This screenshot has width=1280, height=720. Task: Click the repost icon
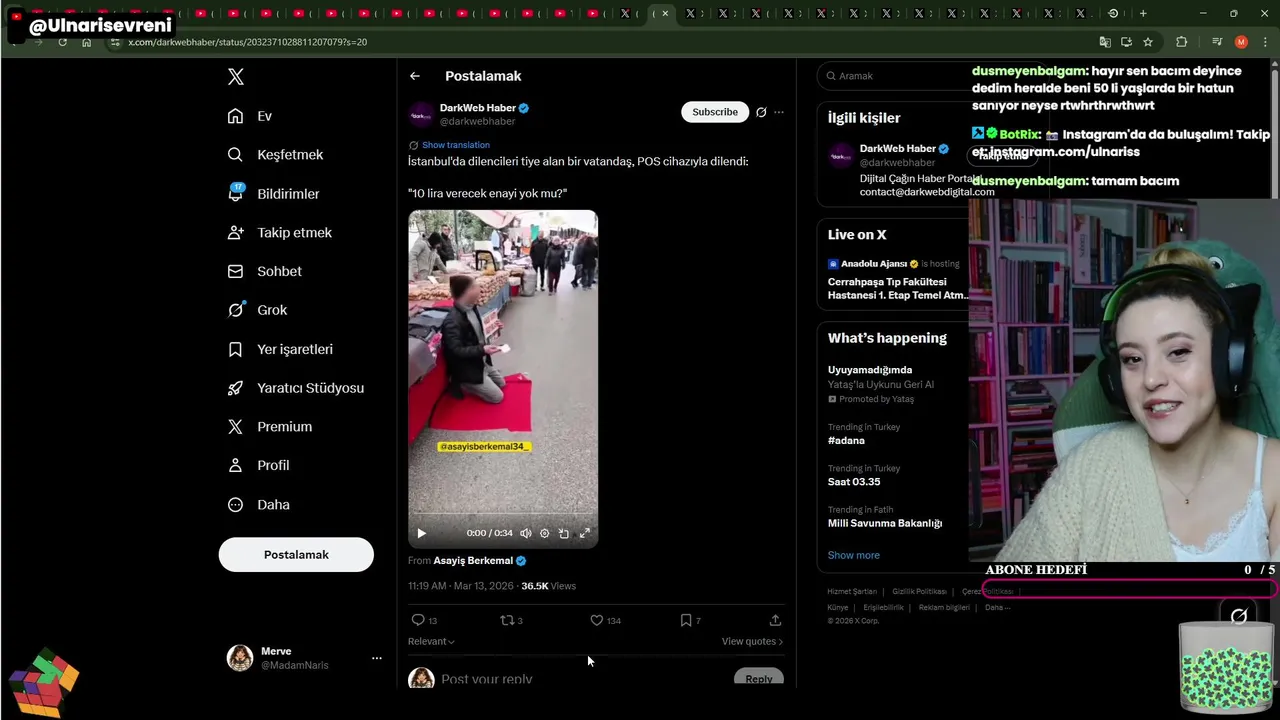coord(507,620)
